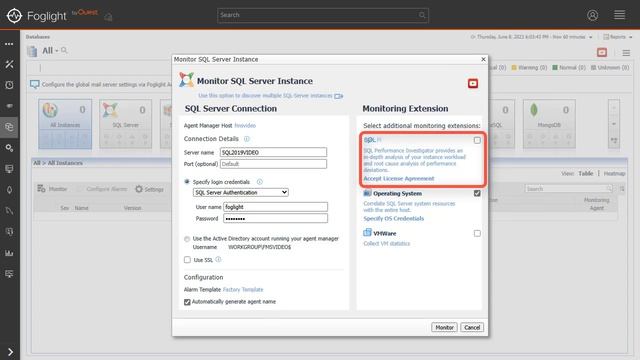
Task: Open the wrench tools sidebar icon
Action: 9,64
